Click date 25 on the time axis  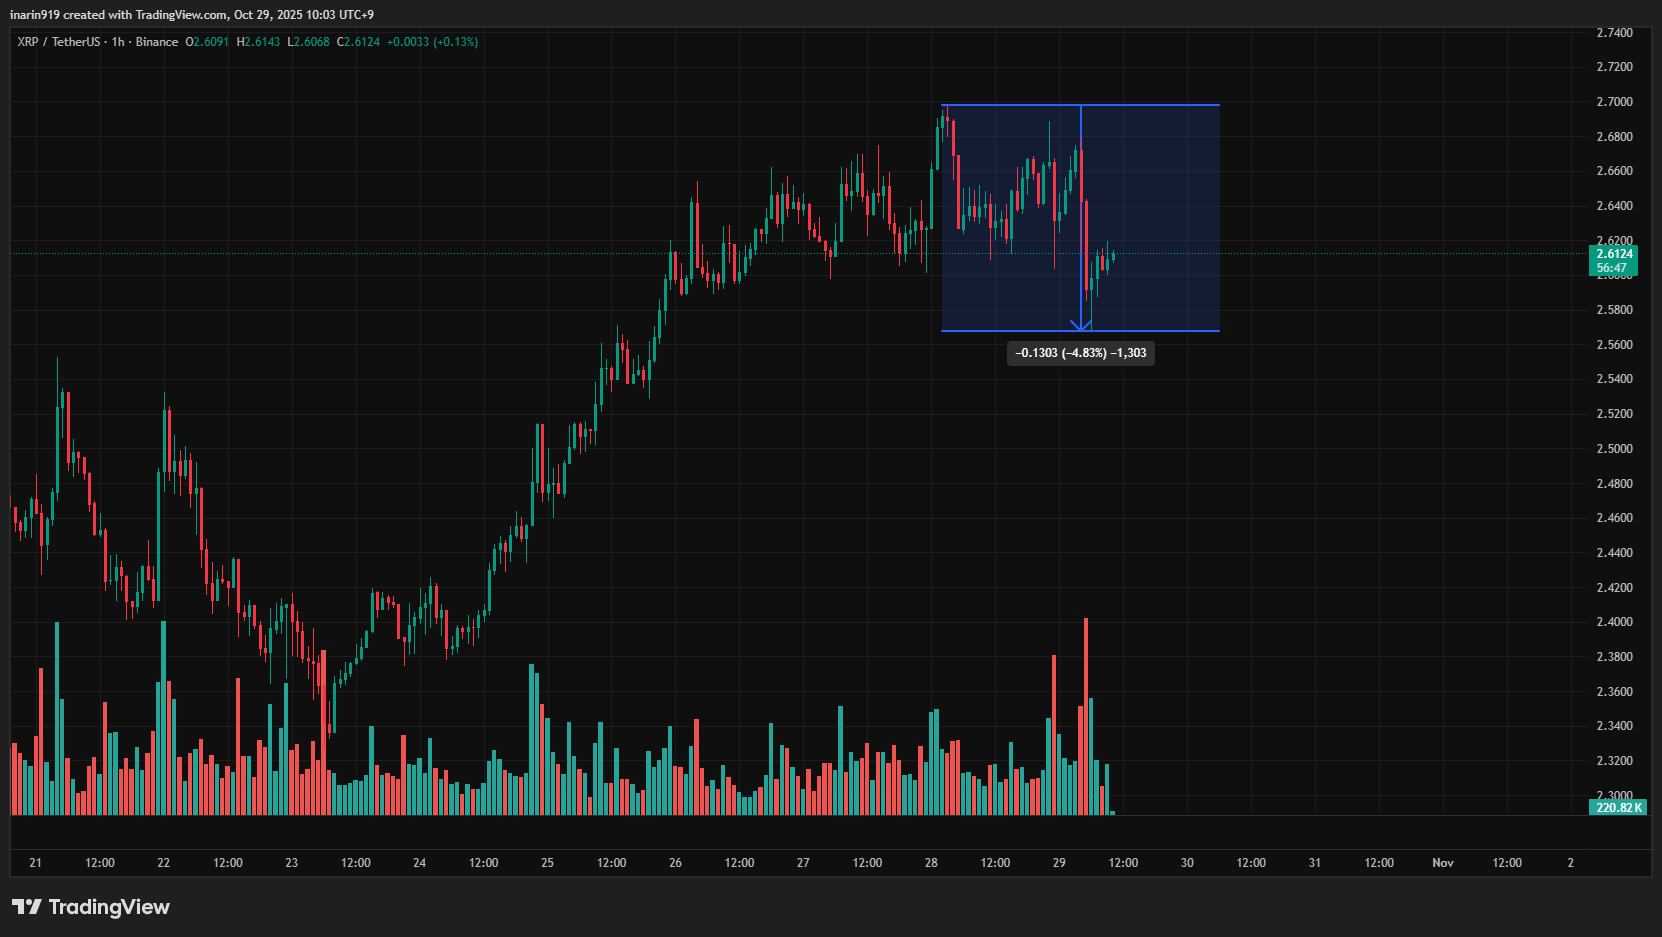[547, 863]
